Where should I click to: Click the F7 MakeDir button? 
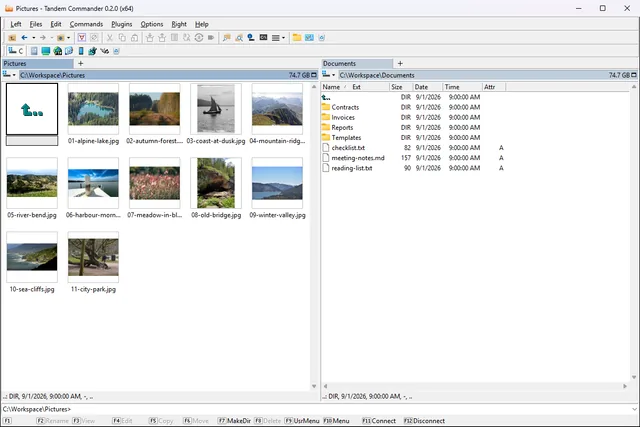point(234,421)
